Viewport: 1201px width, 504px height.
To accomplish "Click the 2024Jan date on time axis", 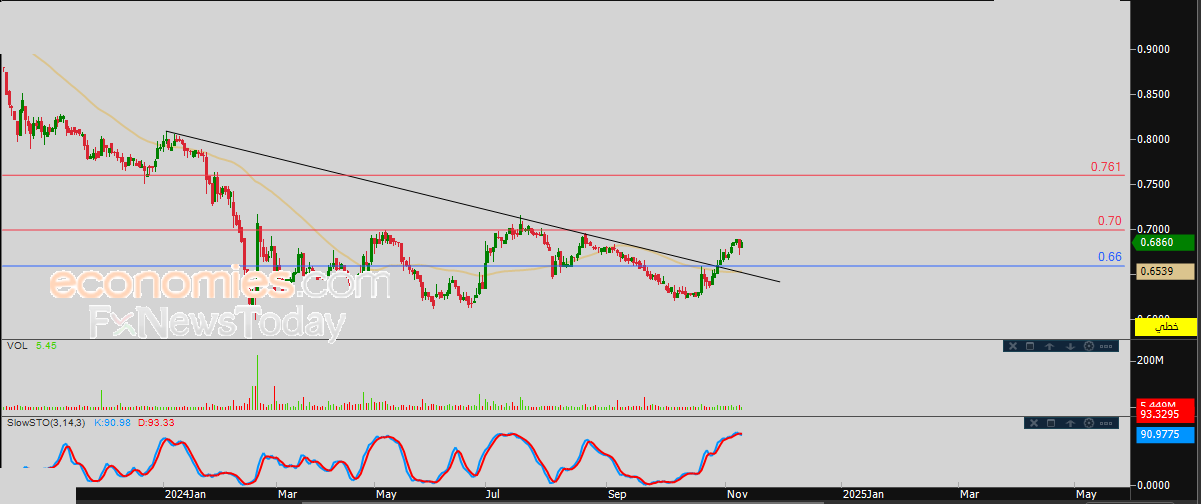I will [x=185, y=494].
